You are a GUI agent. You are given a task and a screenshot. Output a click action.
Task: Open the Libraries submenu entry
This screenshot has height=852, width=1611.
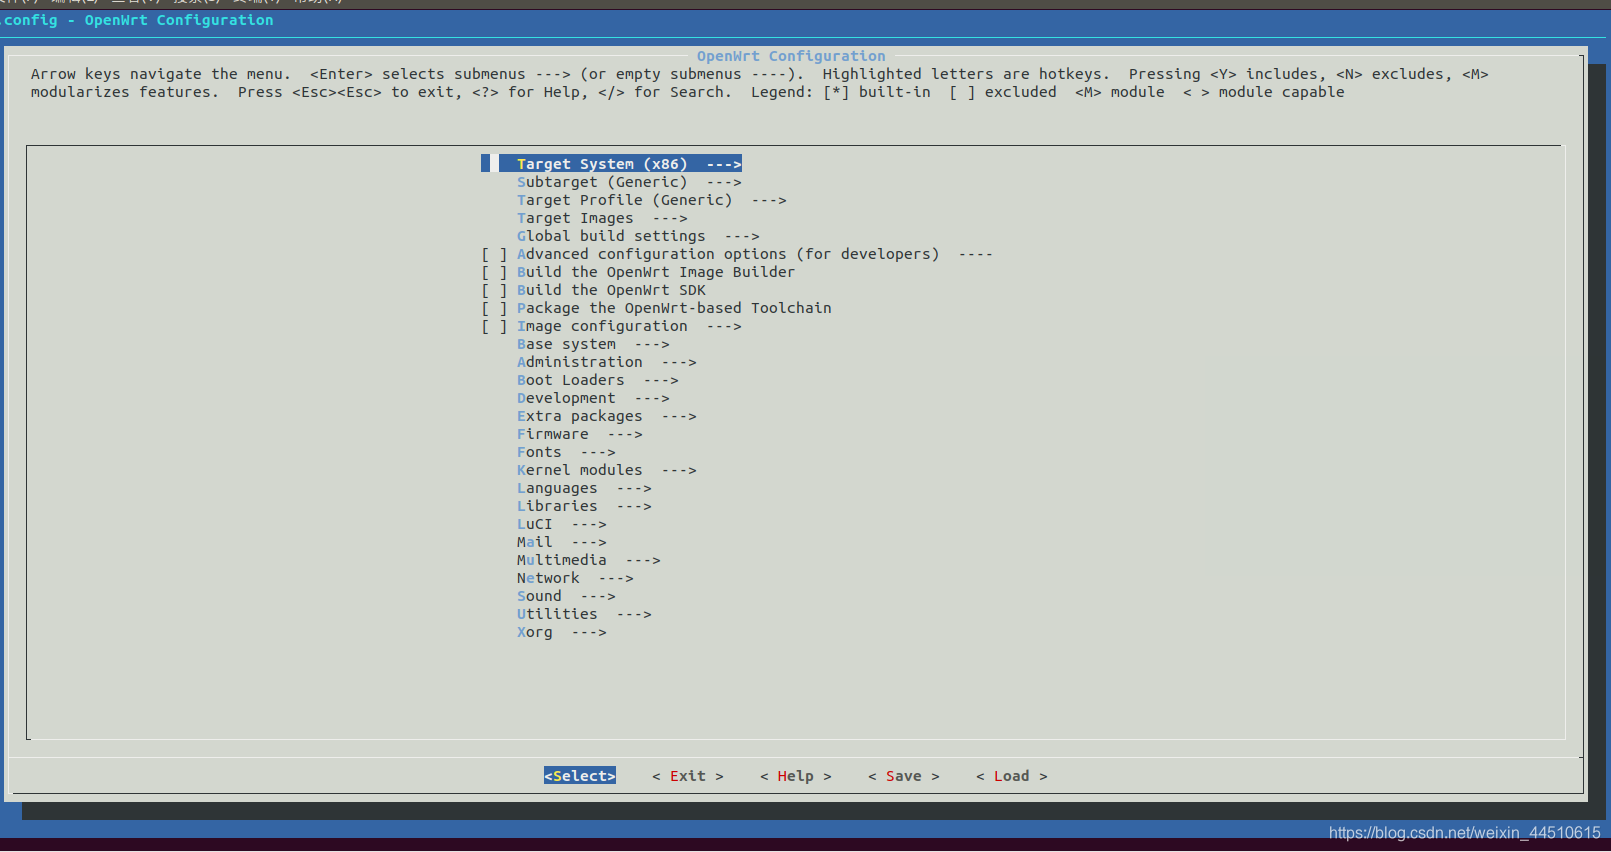(584, 506)
